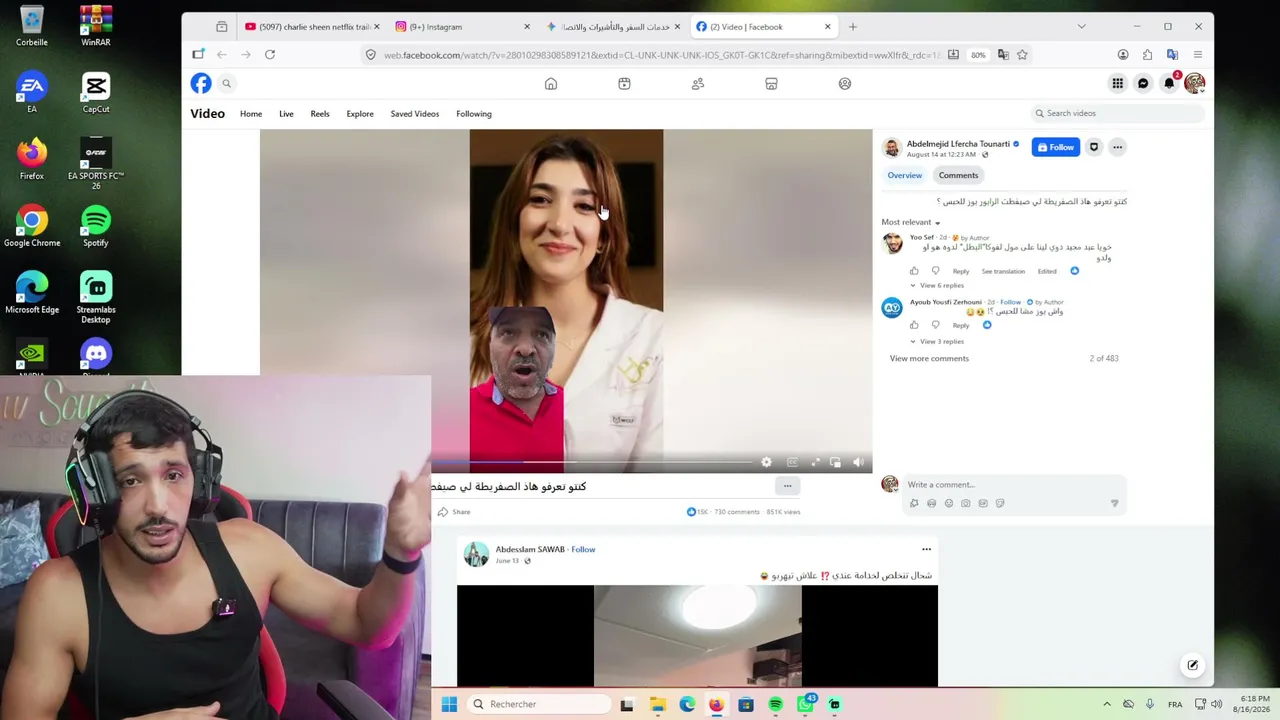Toggle picture-in-picture mini player

(x=836, y=462)
